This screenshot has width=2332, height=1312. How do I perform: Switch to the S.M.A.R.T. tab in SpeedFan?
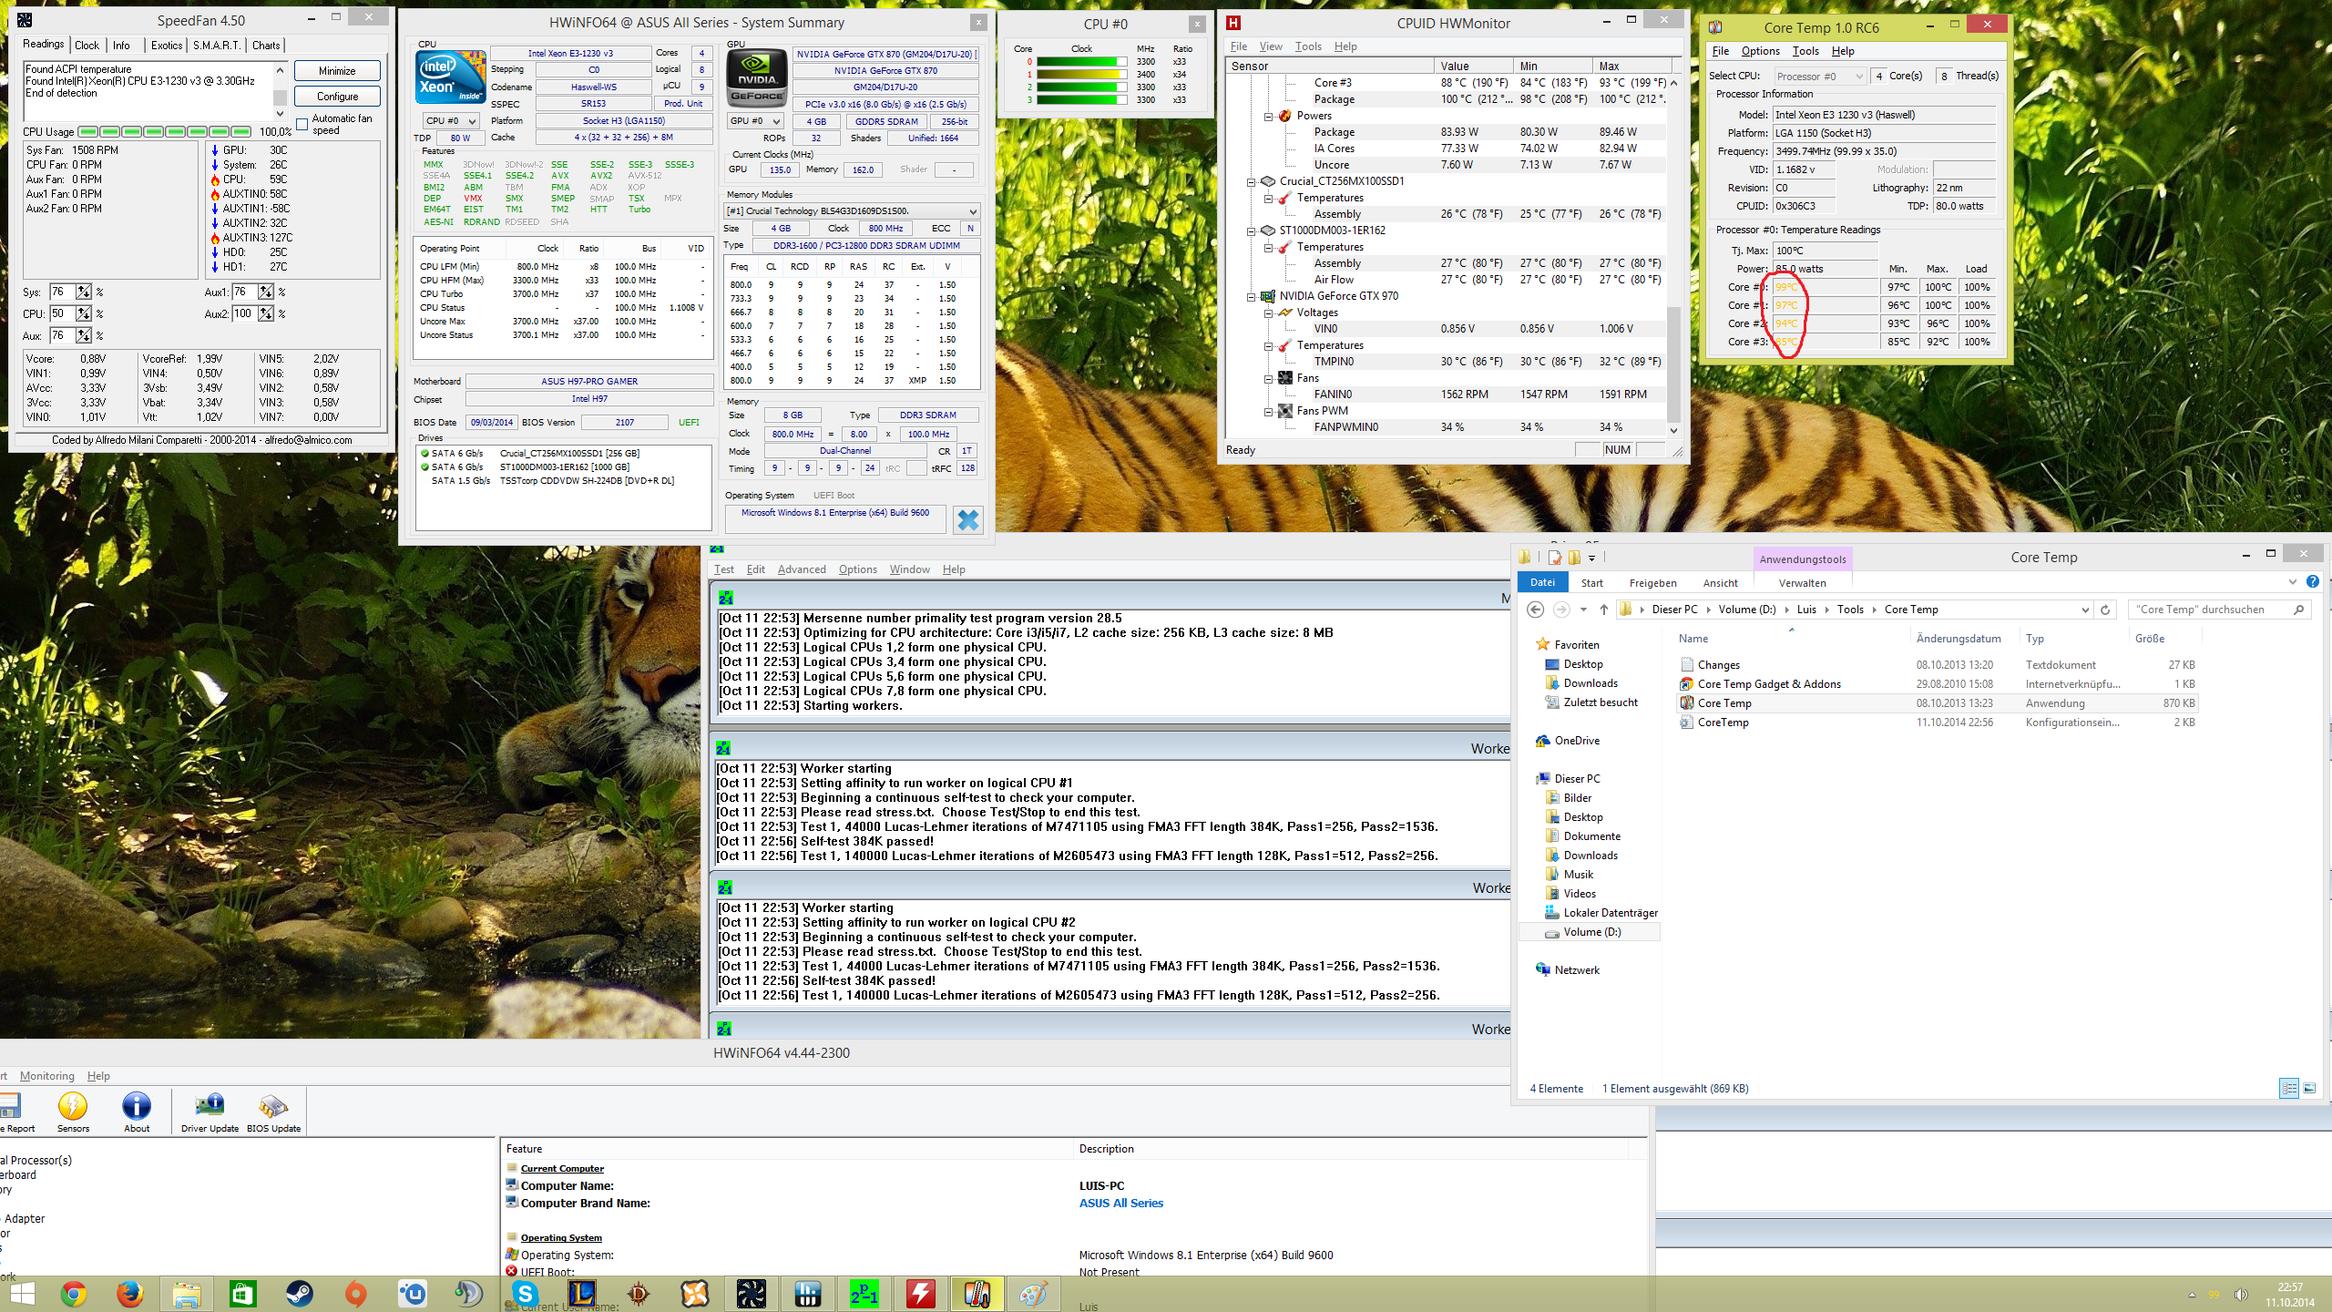click(216, 45)
